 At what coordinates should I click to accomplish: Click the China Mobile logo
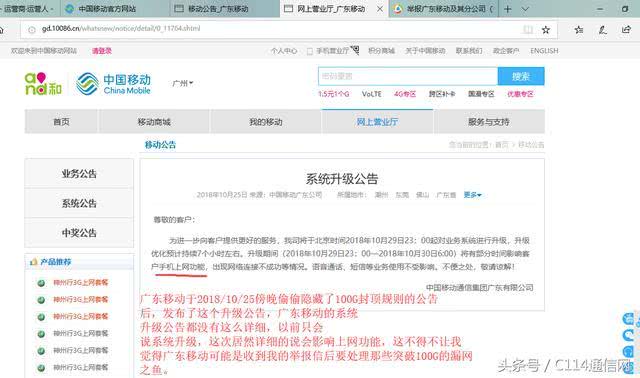(113, 84)
